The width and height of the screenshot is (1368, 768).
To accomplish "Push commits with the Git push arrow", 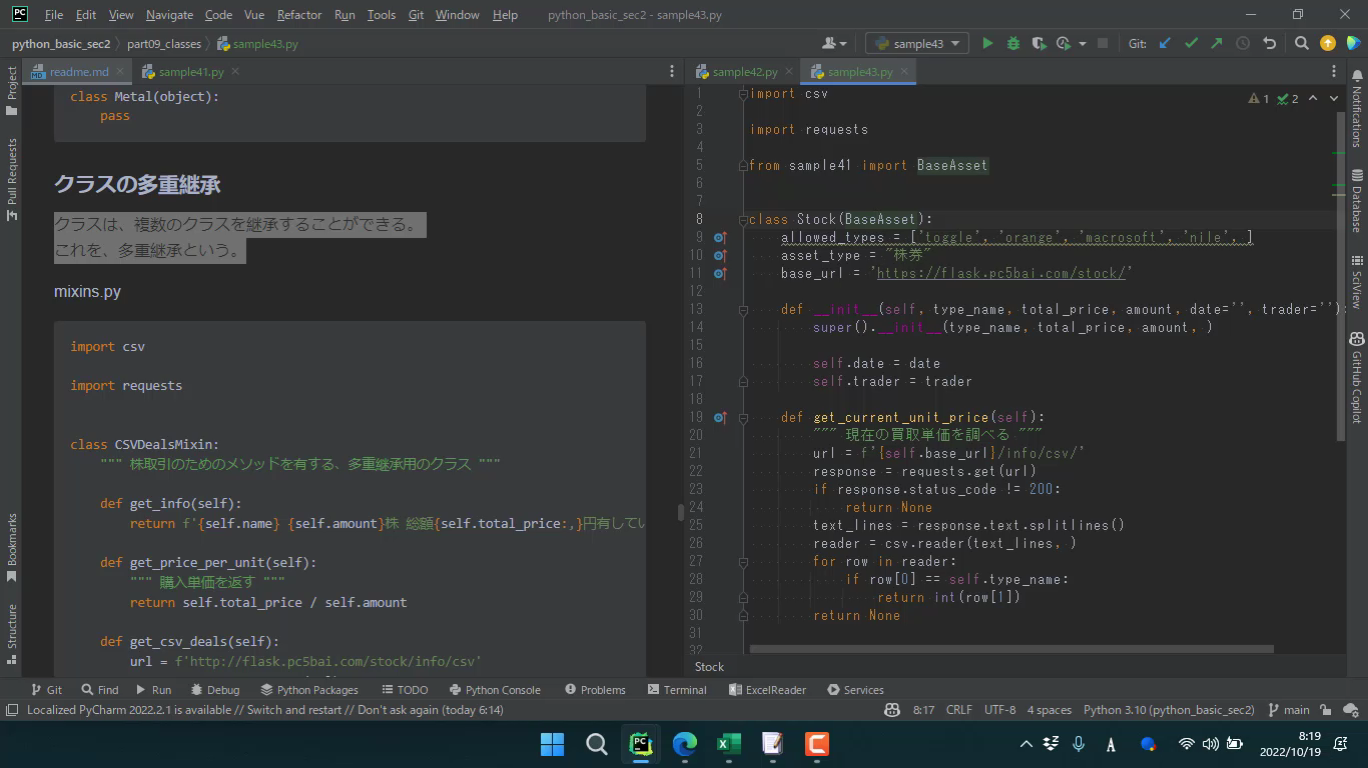I will pos(1216,43).
